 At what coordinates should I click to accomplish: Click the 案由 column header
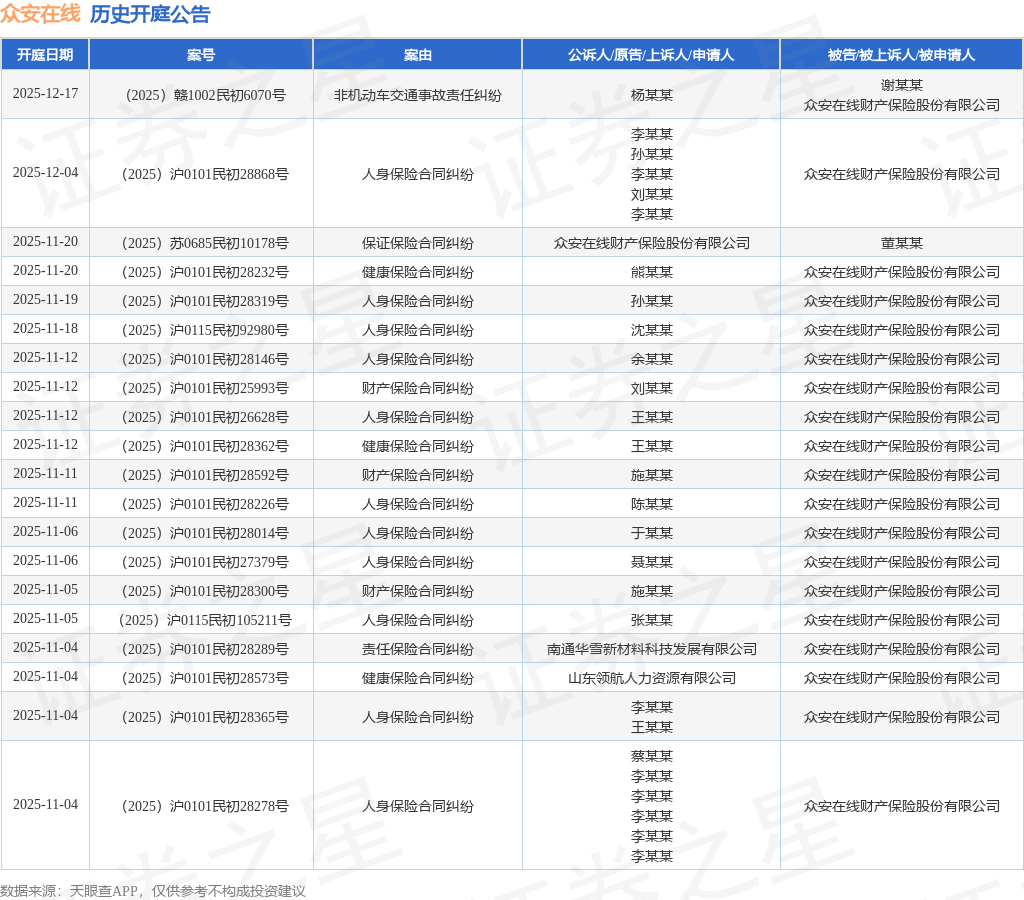pos(417,55)
